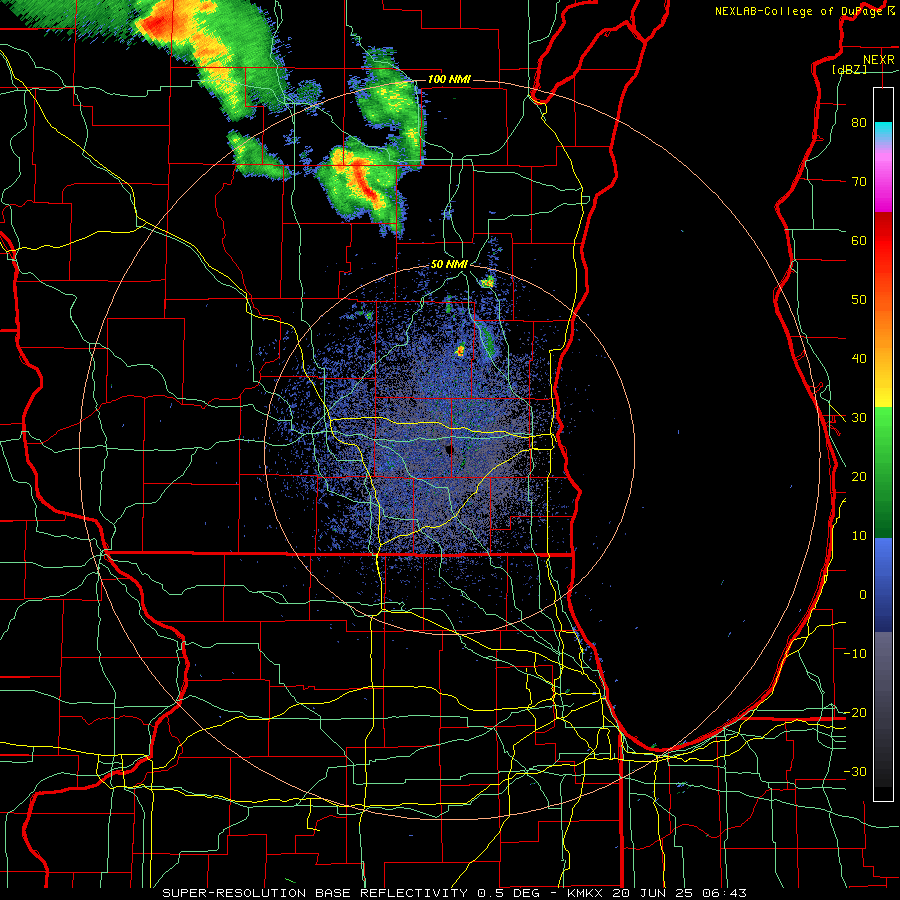This screenshot has width=900, height=900.
Task: Select the 30 value on the dBZ scale
Action: pyautogui.click(x=859, y=417)
